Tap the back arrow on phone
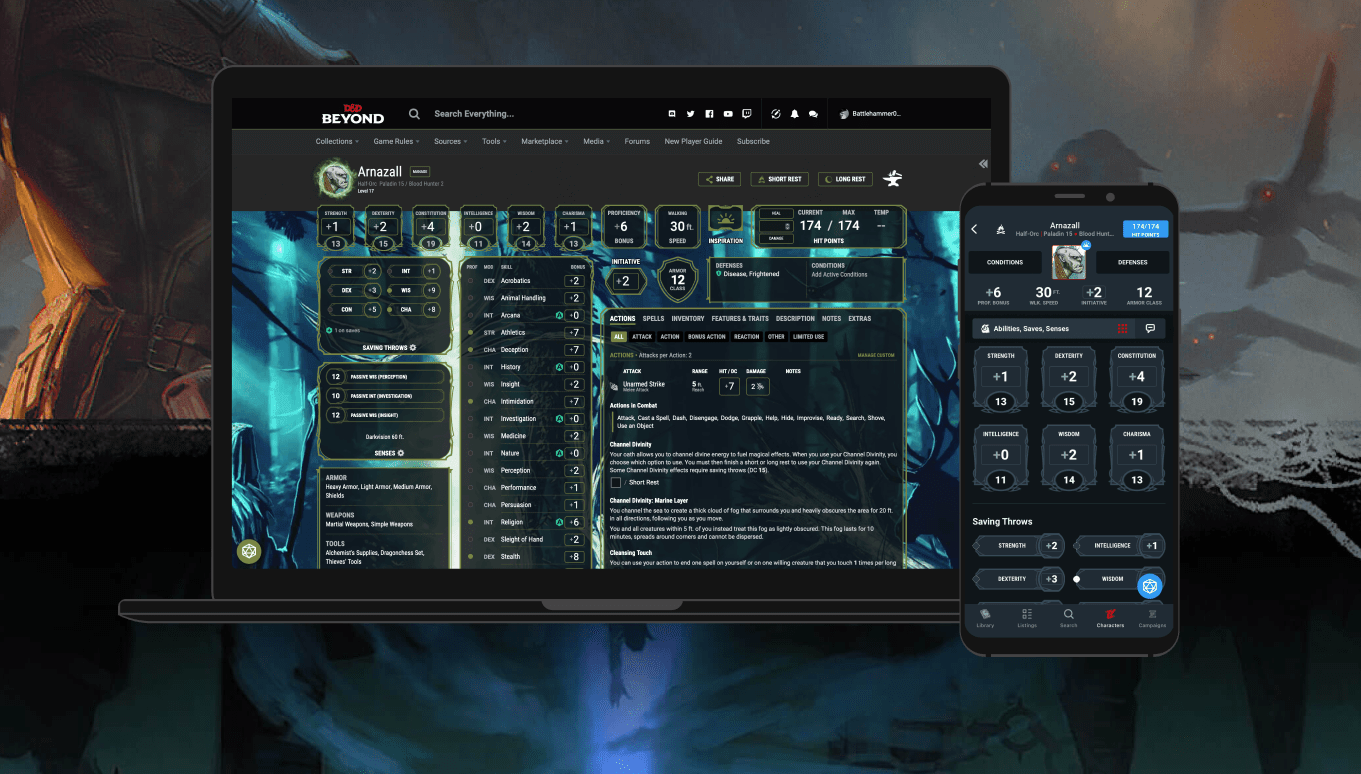1361x774 pixels. coord(975,229)
